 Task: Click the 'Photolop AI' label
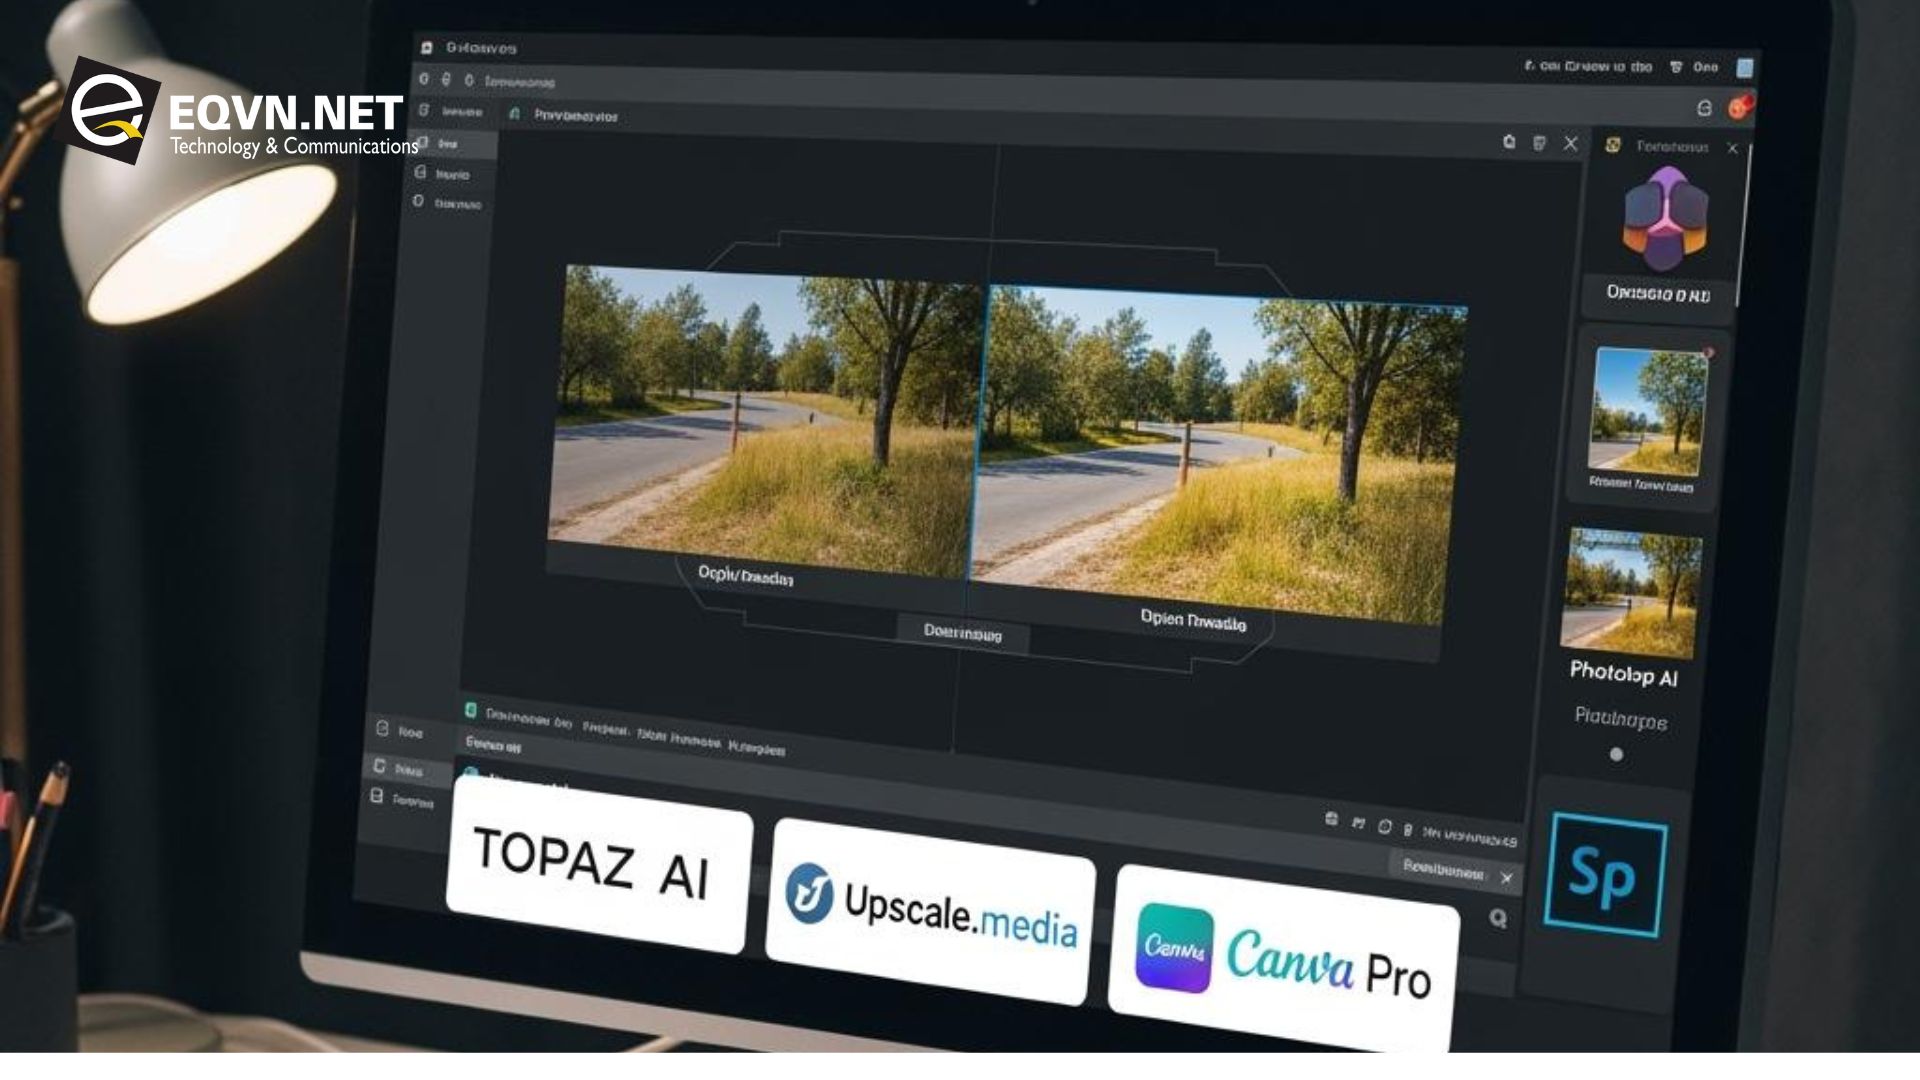click(x=1623, y=673)
